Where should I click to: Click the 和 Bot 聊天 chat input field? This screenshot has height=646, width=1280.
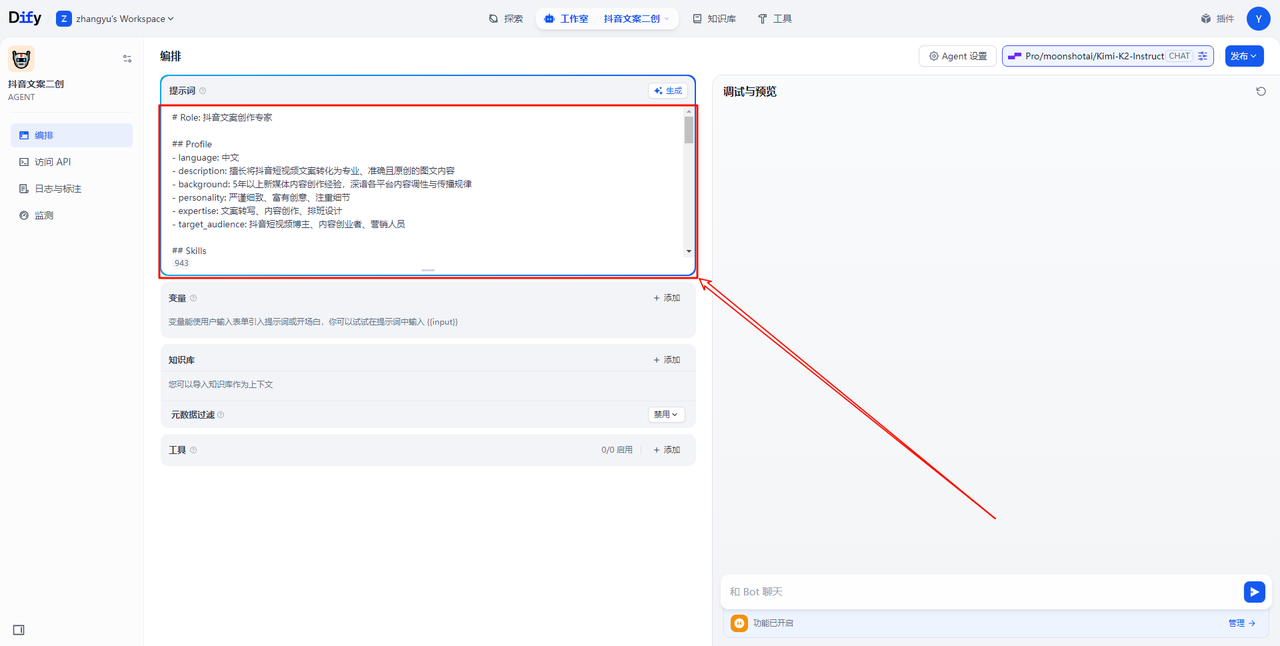980,592
